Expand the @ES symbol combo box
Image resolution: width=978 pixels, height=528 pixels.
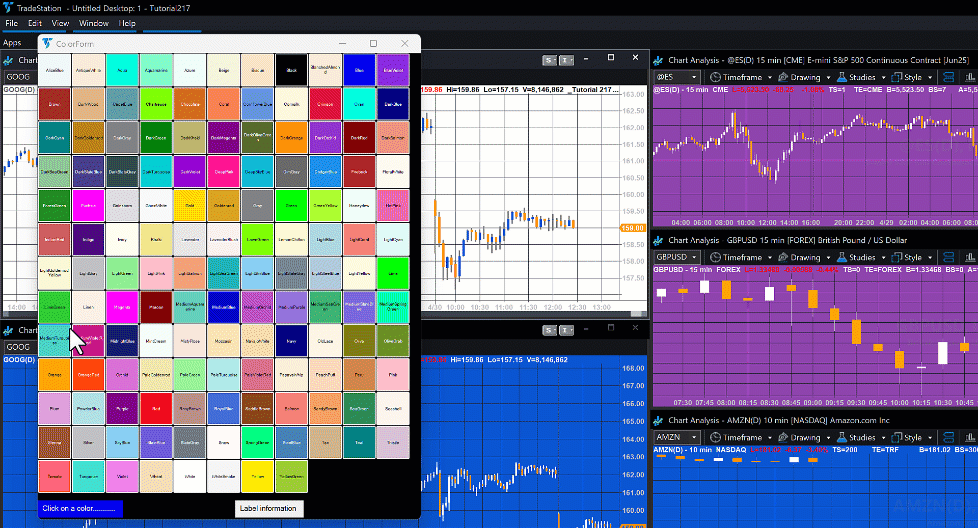(694, 77)
